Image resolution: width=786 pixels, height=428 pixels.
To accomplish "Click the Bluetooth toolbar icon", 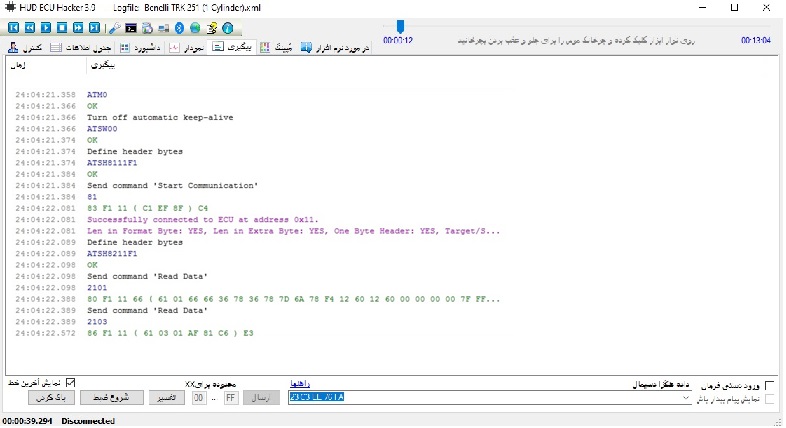I will tap(179, 28).
